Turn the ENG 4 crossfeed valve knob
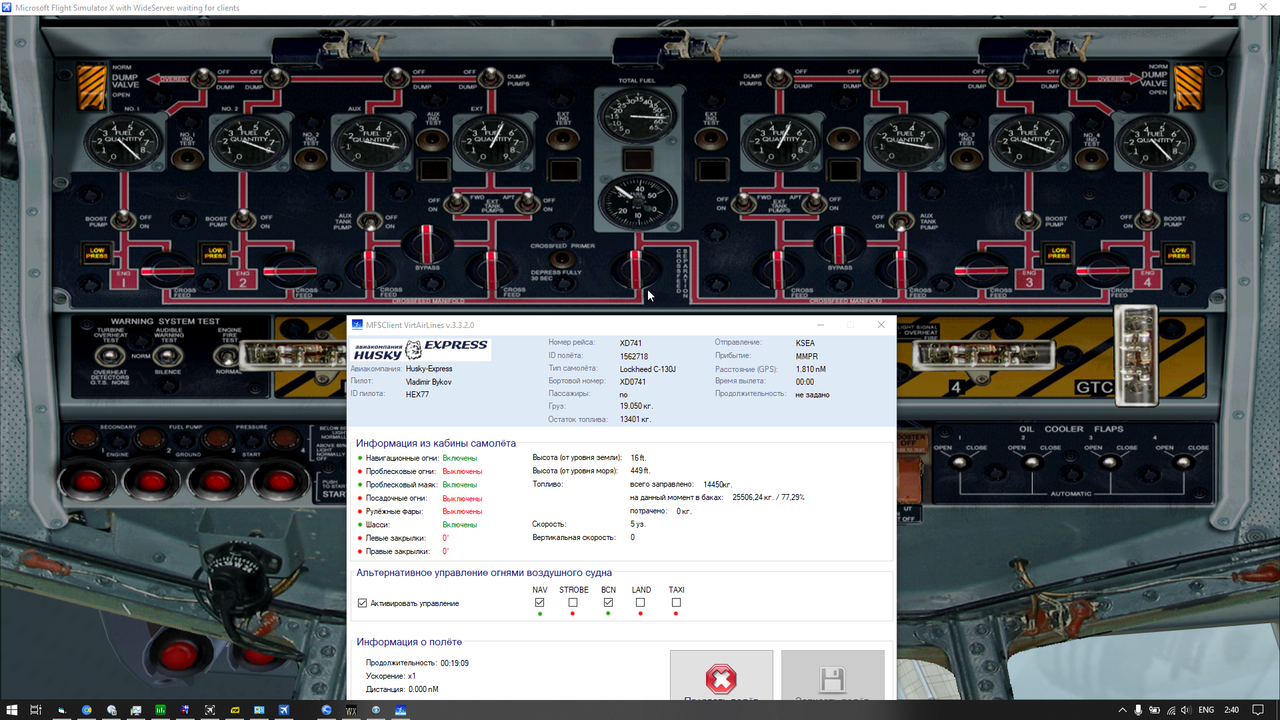The height and width of the screenshot is (720, 1280). [x=1104, y=270]
